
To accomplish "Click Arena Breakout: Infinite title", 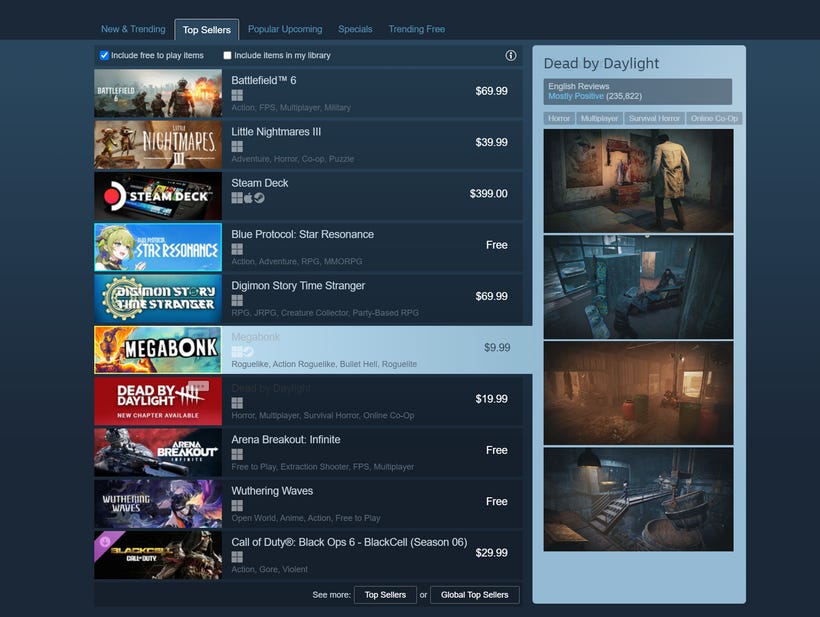I will pos(286,439).
